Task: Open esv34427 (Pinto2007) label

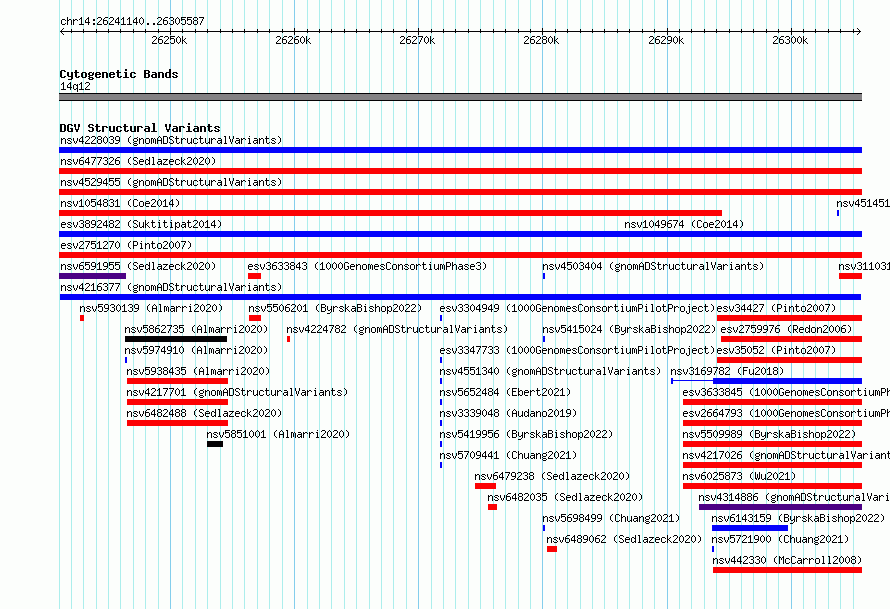Action: click(776, 308)
